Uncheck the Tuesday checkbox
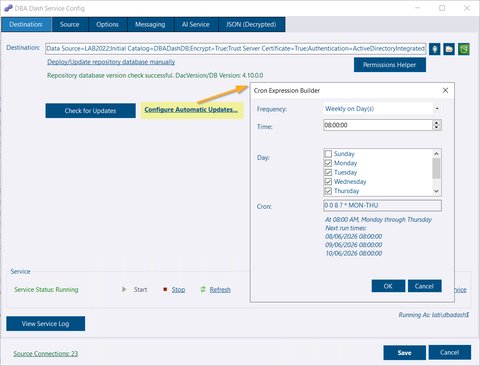The width and height of the screenshot is (480, 366). click(x=328, y=172)
